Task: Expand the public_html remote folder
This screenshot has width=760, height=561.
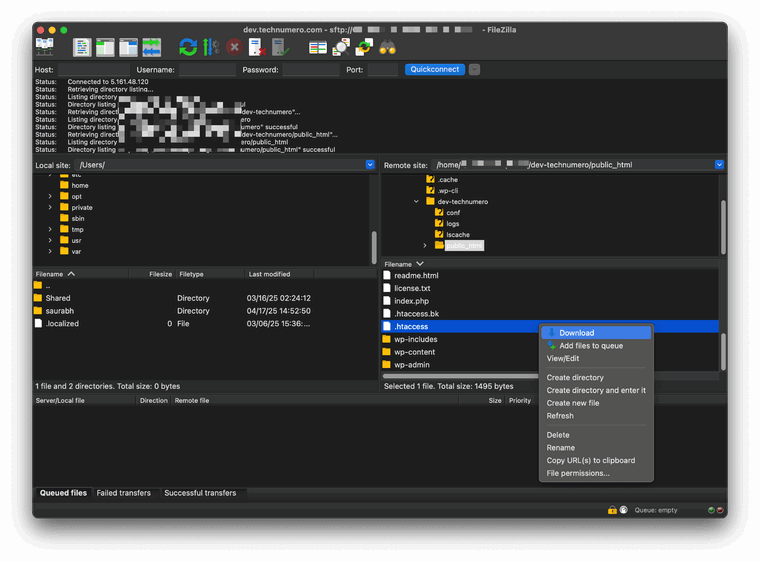Action: [x=425, y=246]
